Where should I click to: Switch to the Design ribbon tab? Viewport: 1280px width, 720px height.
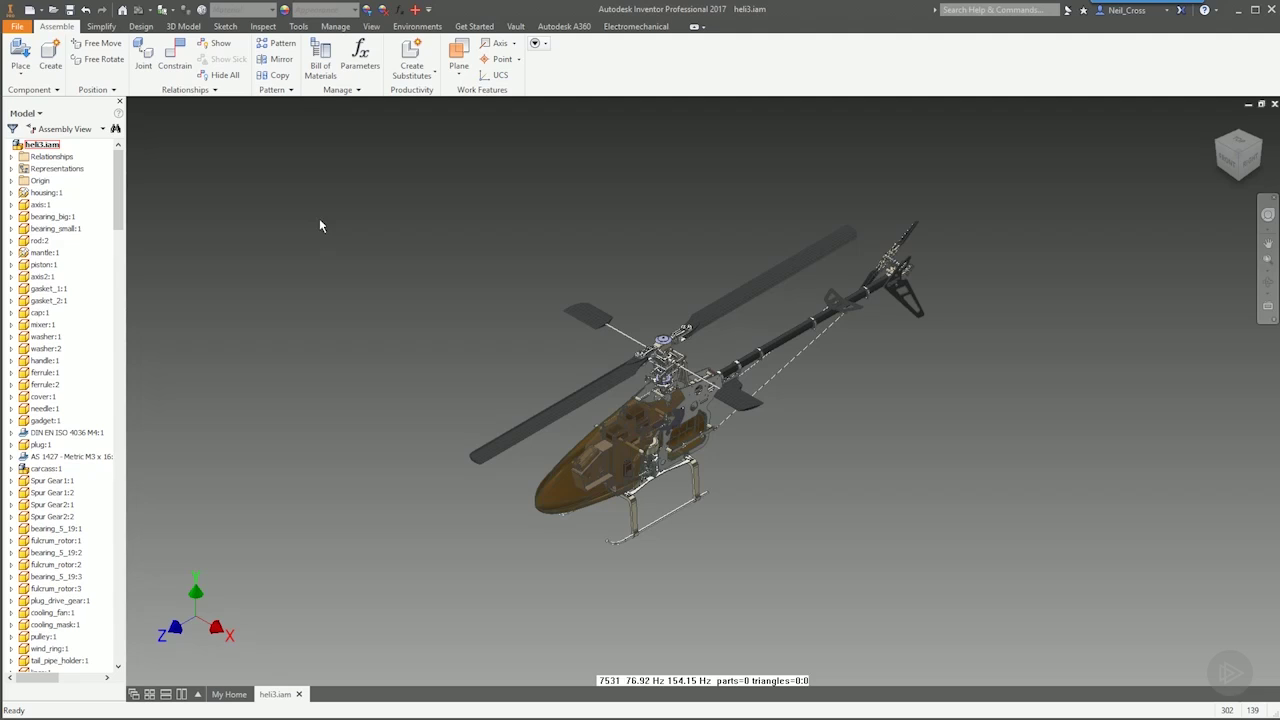tap(141, 27)
